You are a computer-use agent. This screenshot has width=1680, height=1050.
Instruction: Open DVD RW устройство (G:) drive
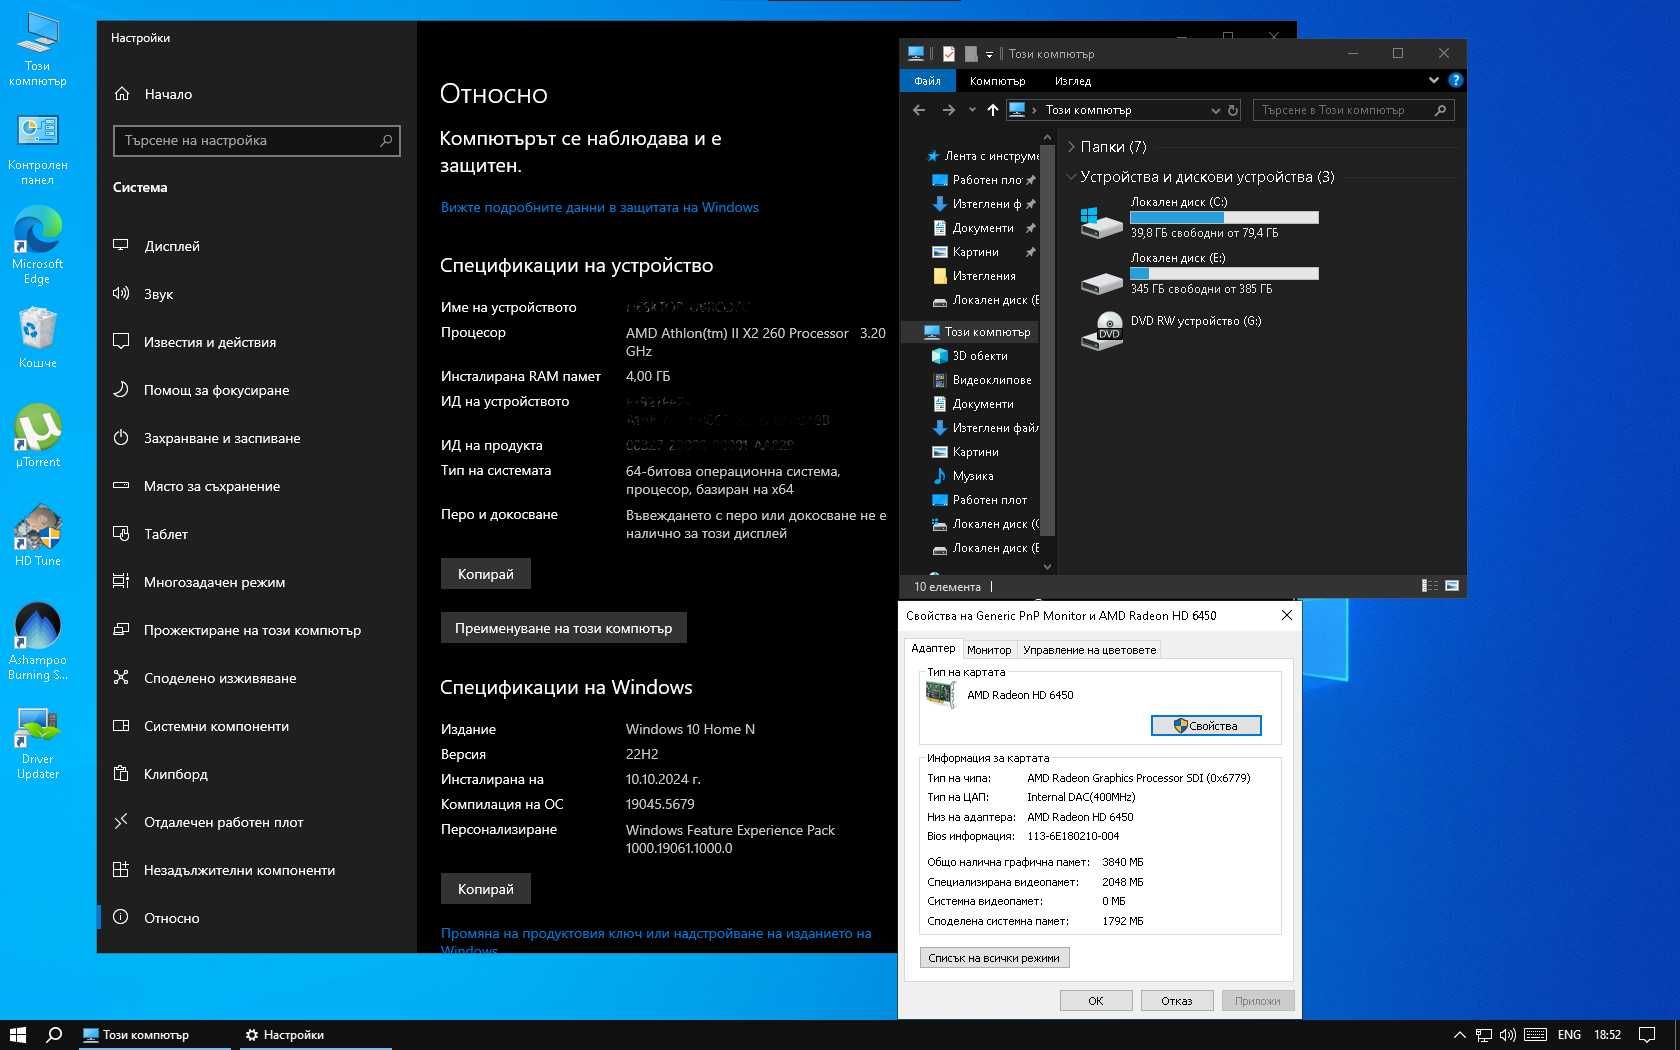click(x=1171, y=330)
